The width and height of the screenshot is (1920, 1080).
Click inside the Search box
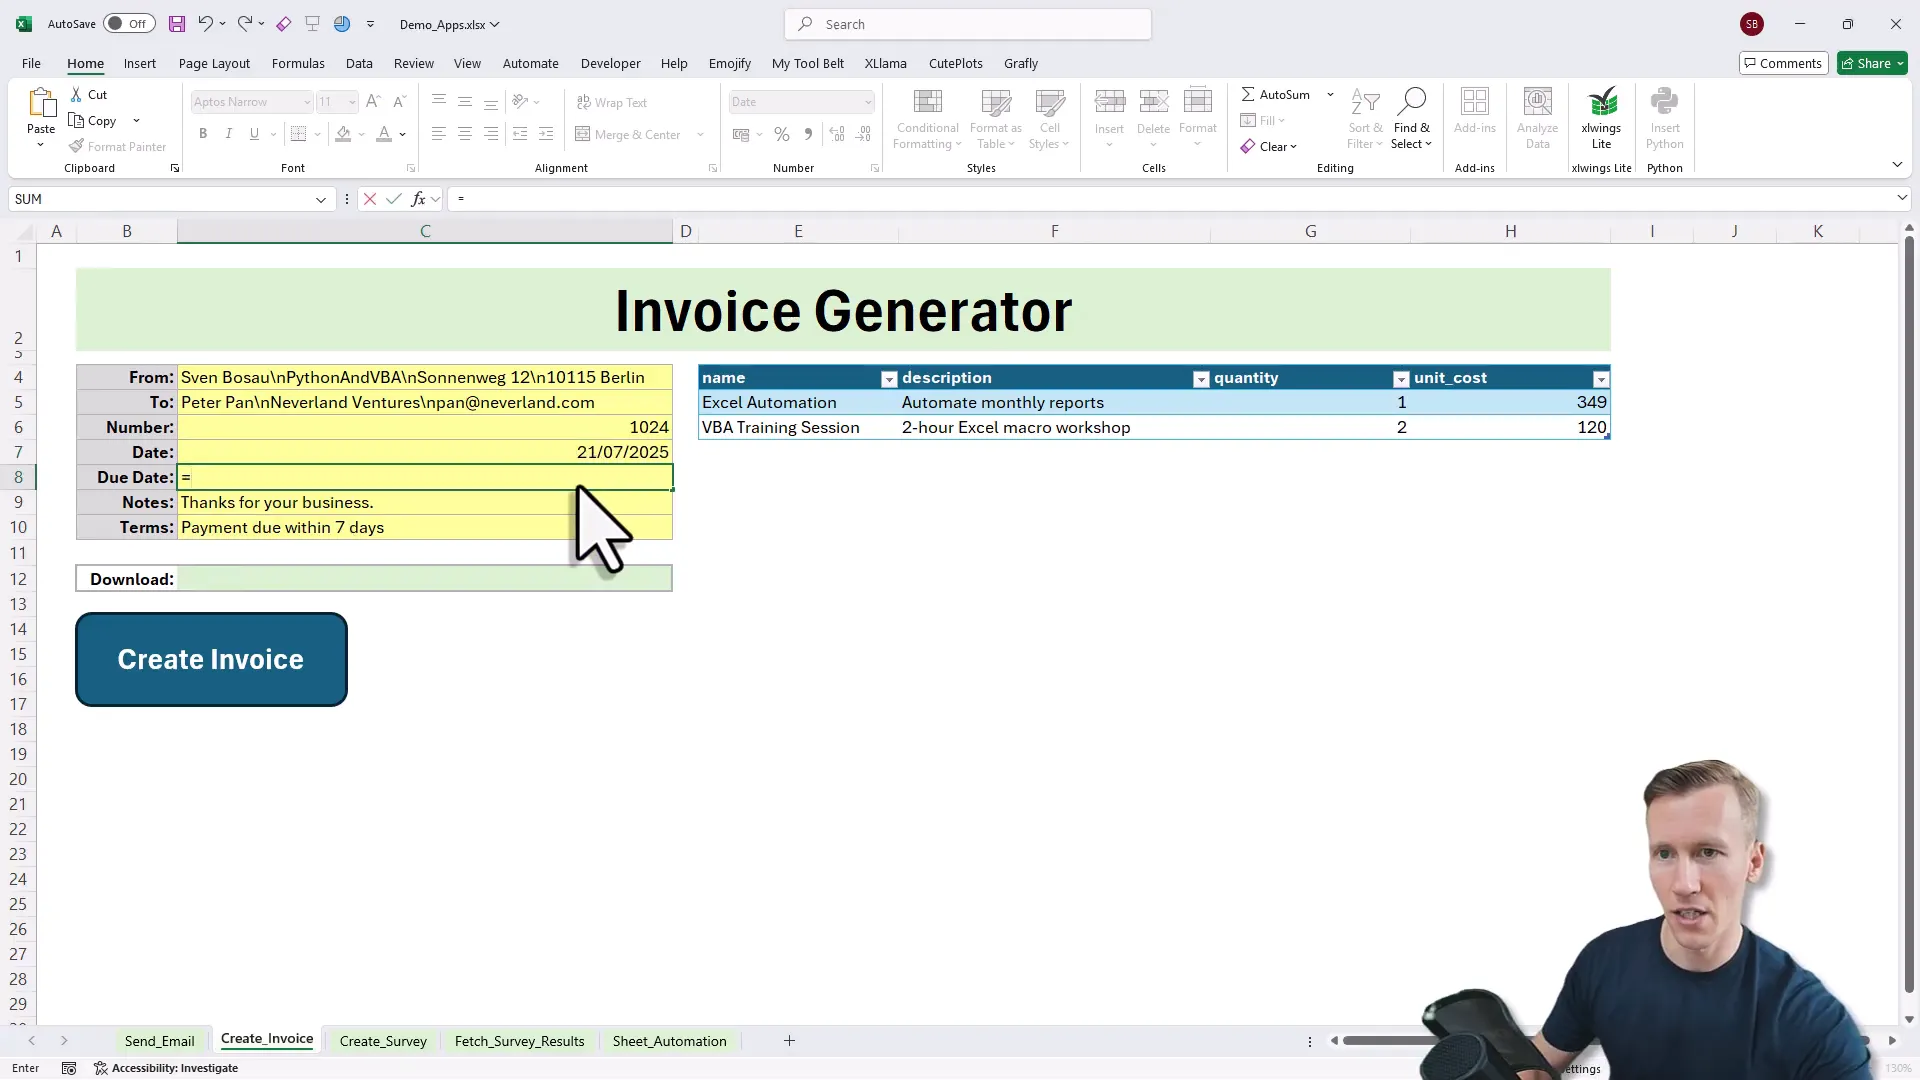click(x=967, y=23)
